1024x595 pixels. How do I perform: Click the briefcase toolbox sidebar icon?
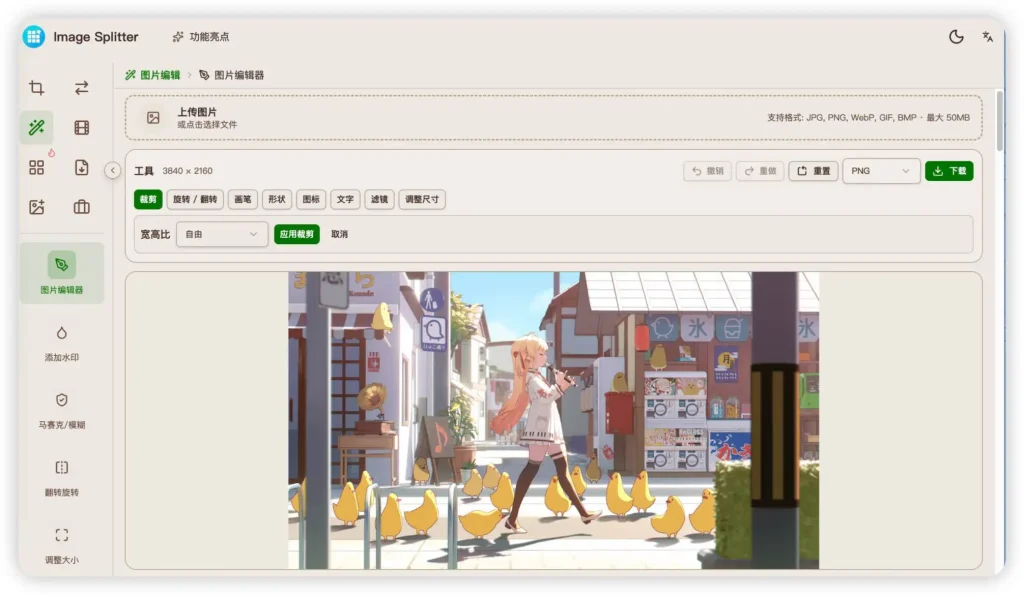click(82, 207)
